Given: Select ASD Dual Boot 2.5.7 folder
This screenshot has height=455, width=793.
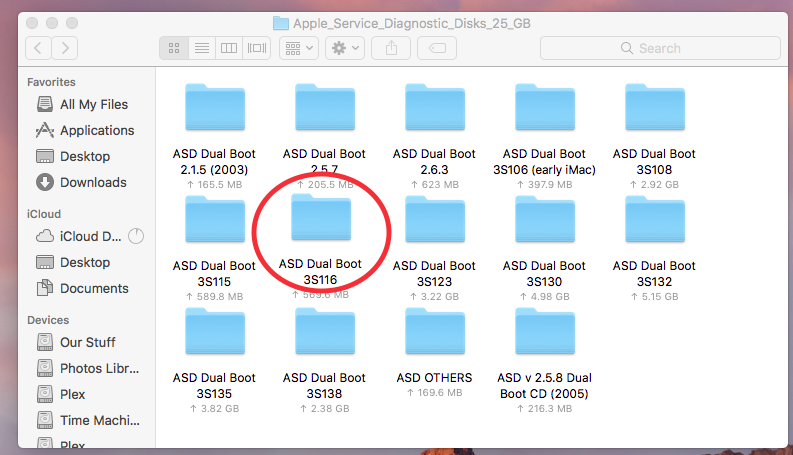Looking at the screenshot, I should [325, 108].
